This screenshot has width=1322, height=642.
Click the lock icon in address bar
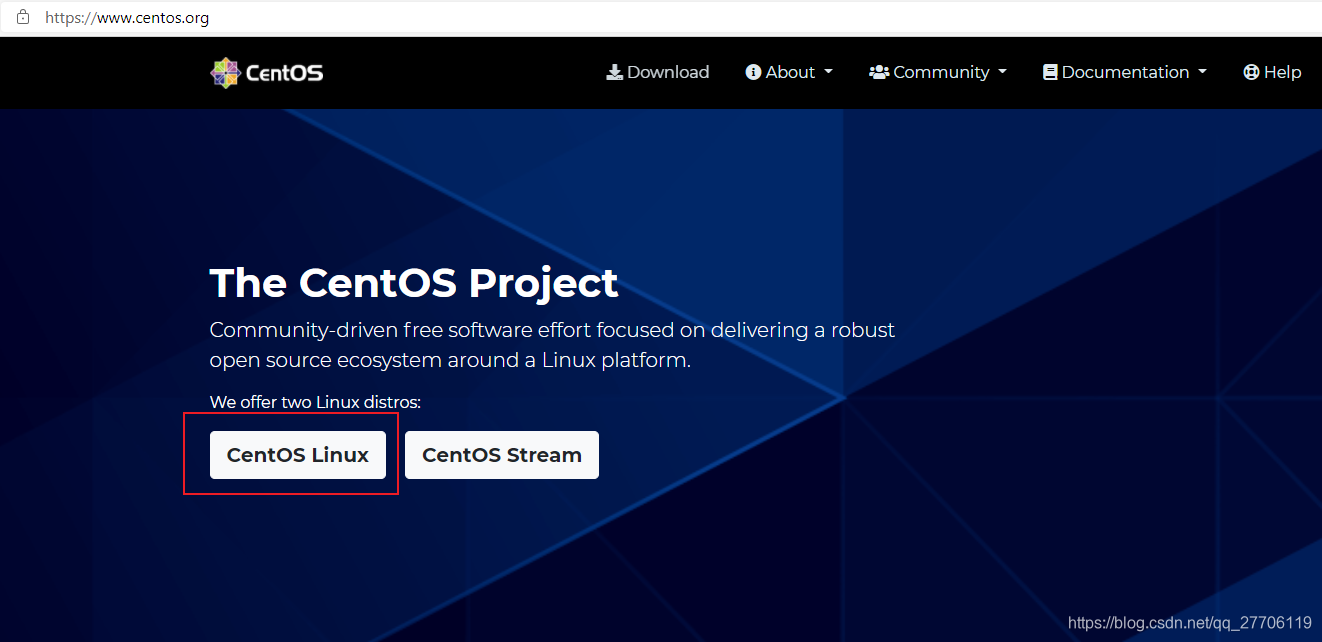point(23,17)
